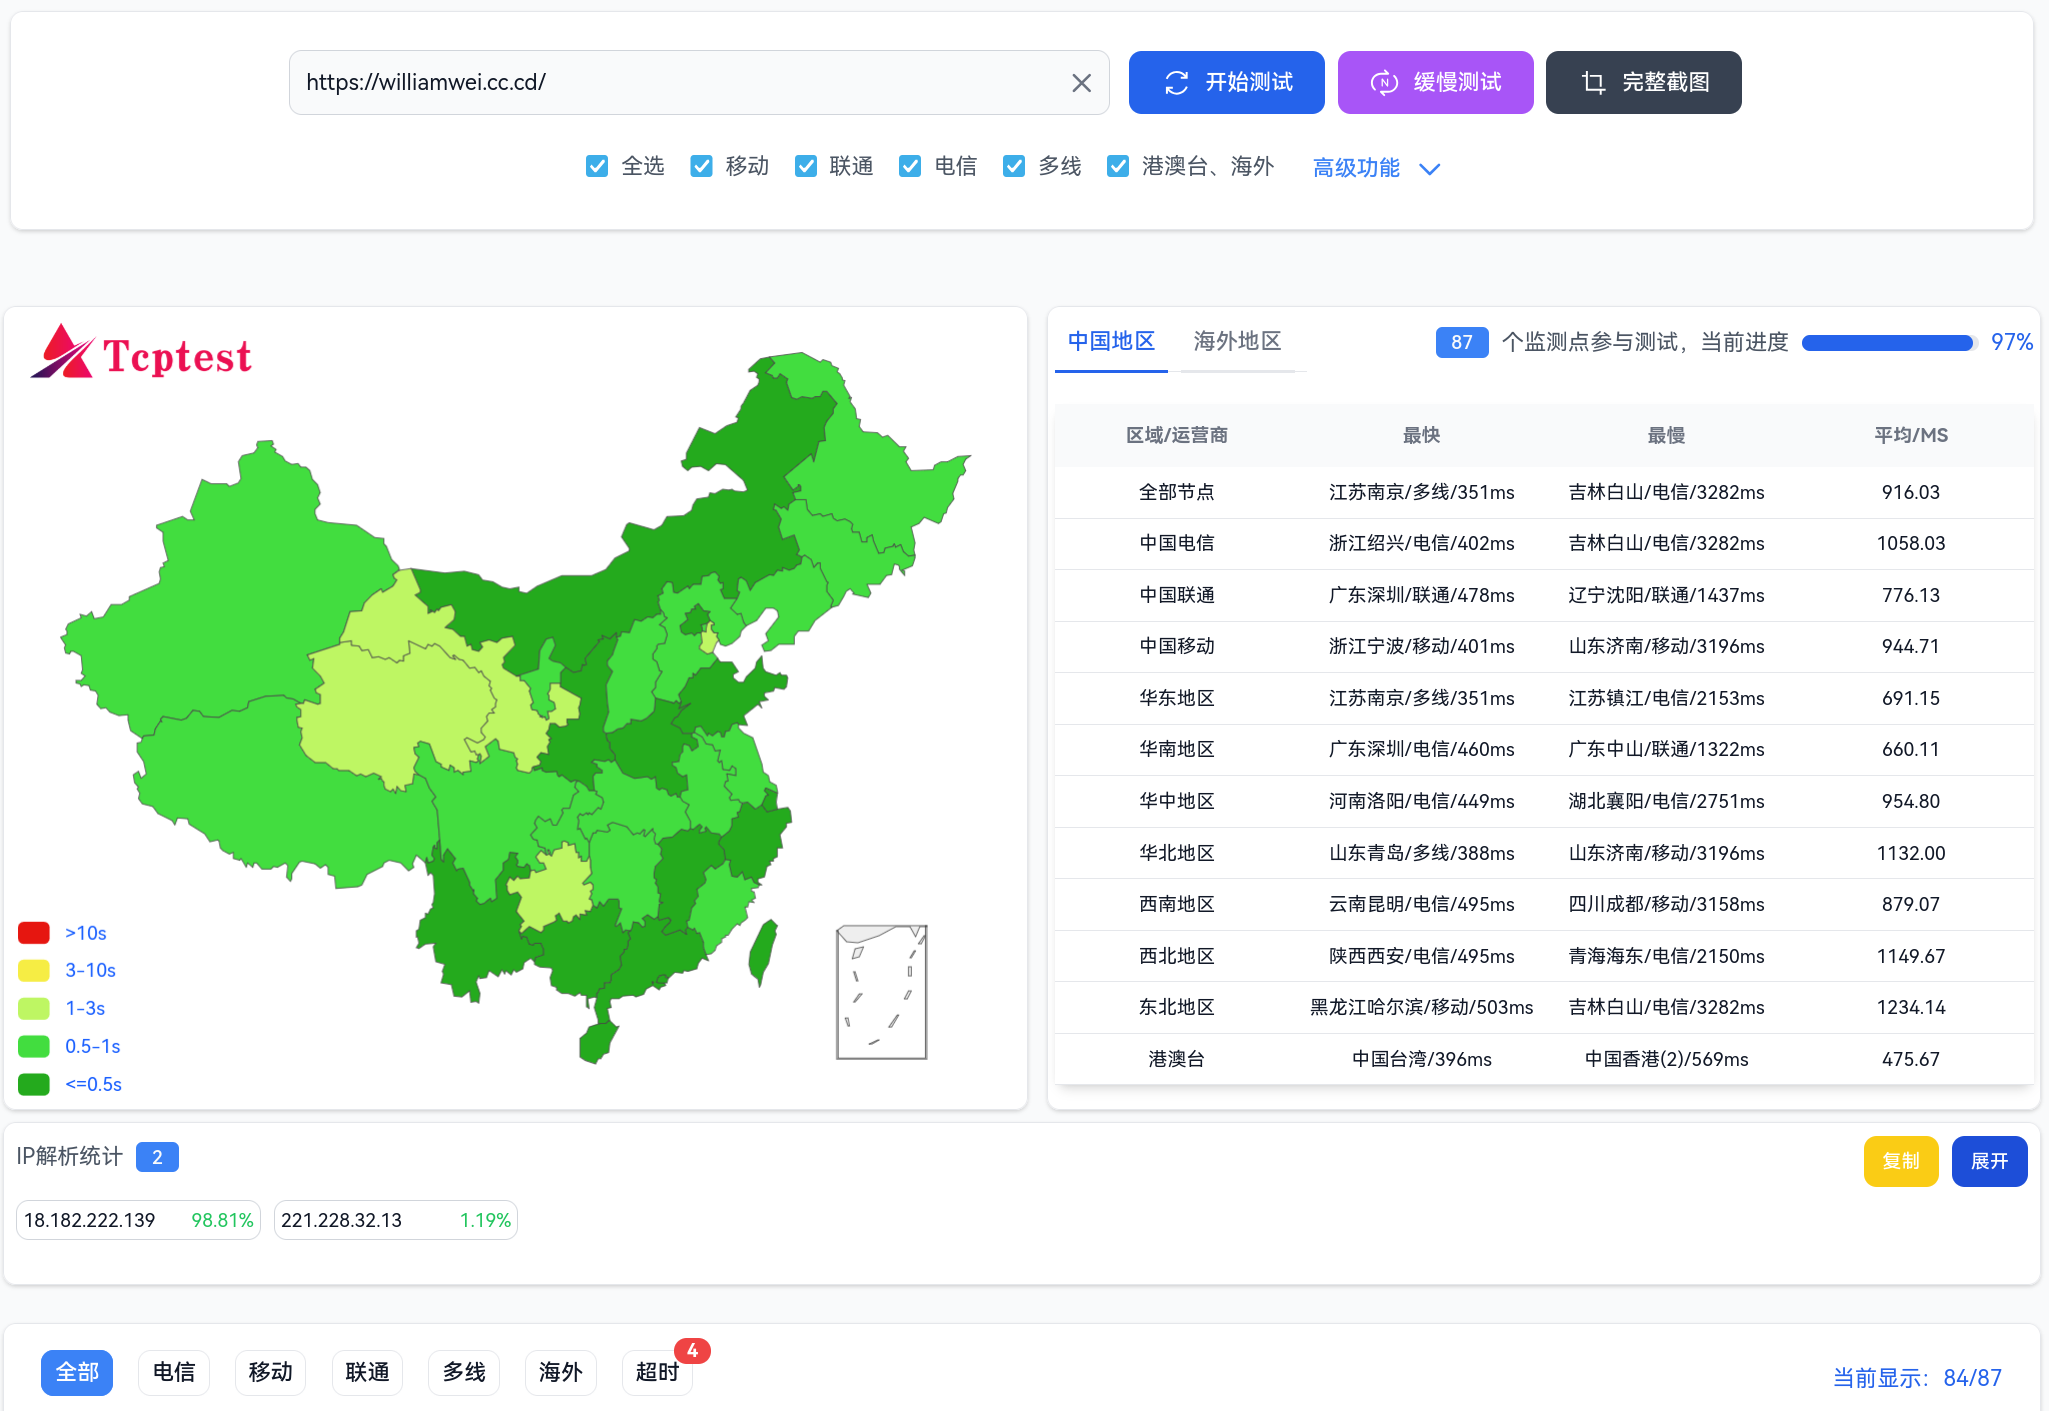This screenshot has height=1411, width=2049.
Task: Click the yellow 3-10s legend swatch
Action: coord(33,970)
